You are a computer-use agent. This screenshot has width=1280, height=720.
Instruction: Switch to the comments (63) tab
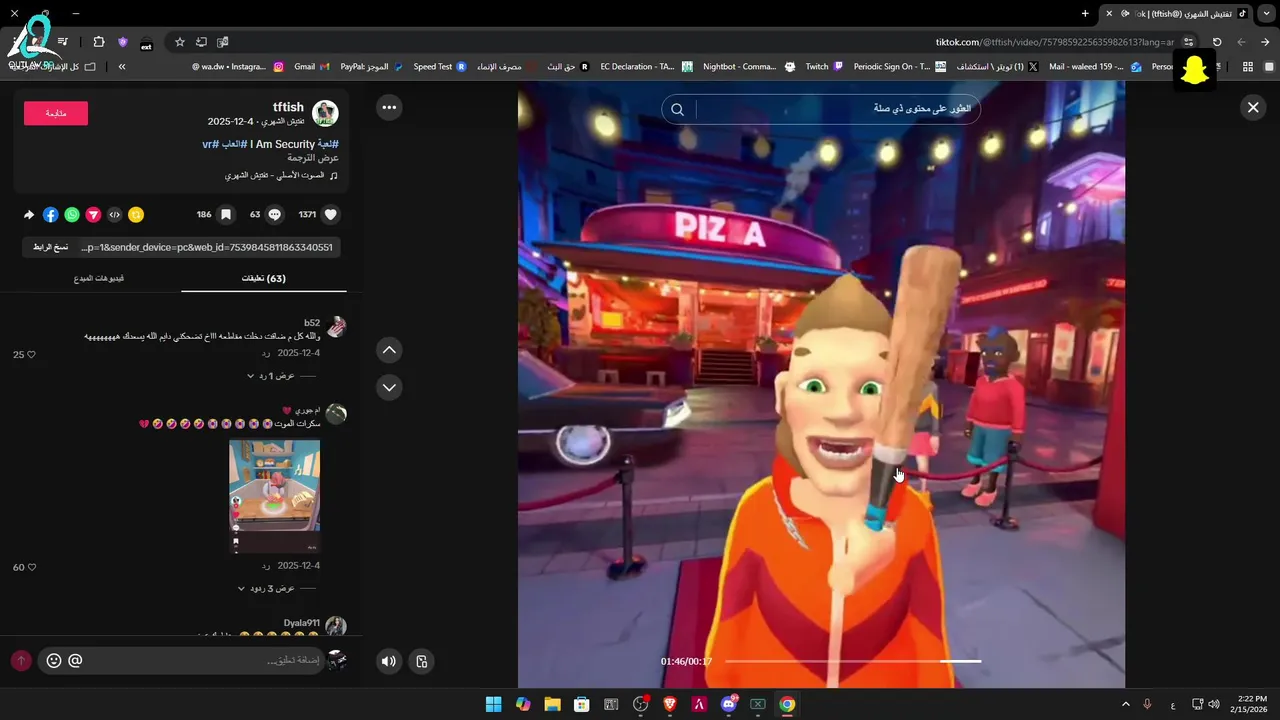(264, 278)
